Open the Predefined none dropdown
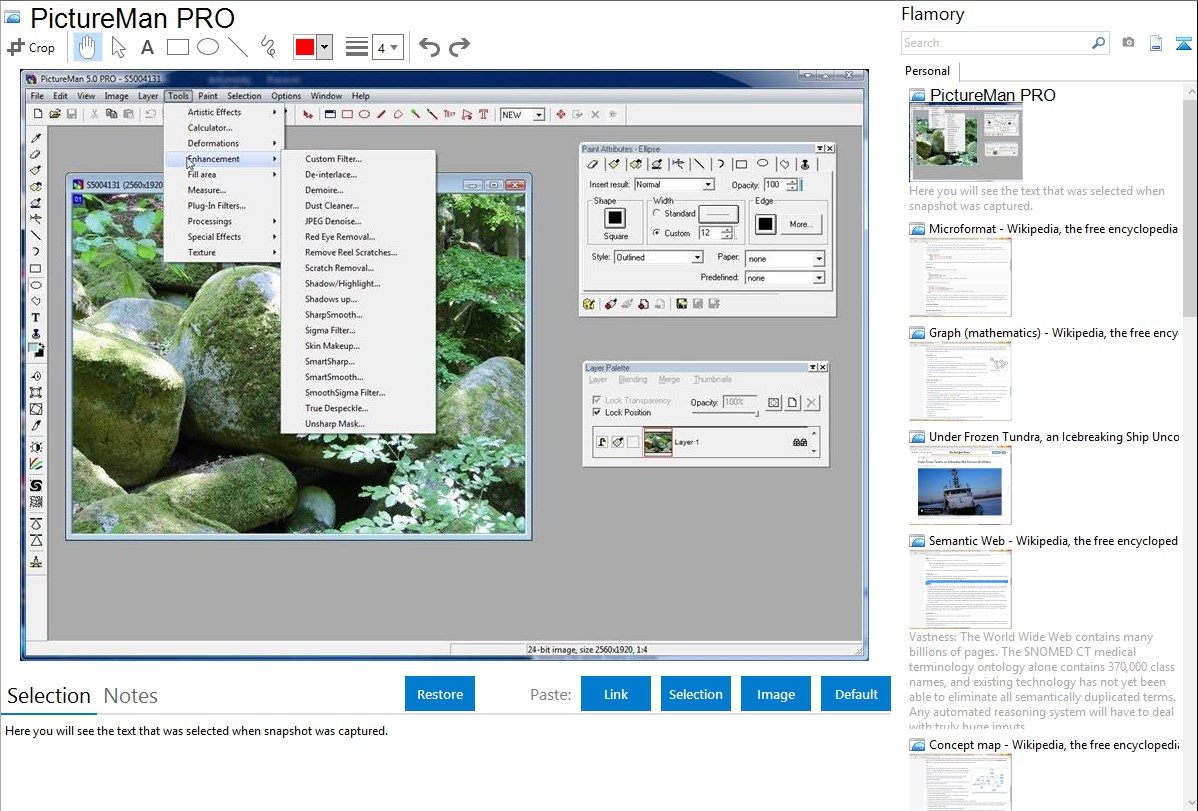Screen dimensions: 1198x811 point(818,277)
